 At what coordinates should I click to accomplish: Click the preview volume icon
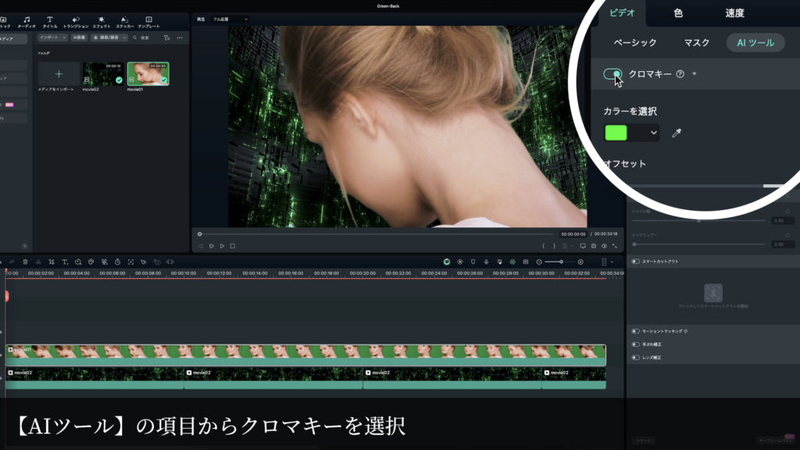tap(604, 246)
